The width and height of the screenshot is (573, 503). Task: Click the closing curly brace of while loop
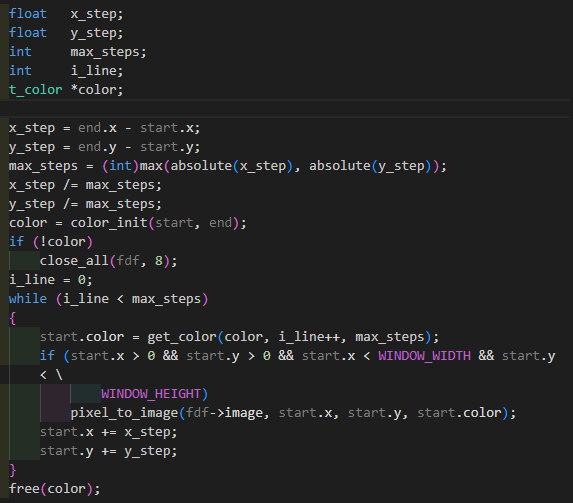coord(13,470)
